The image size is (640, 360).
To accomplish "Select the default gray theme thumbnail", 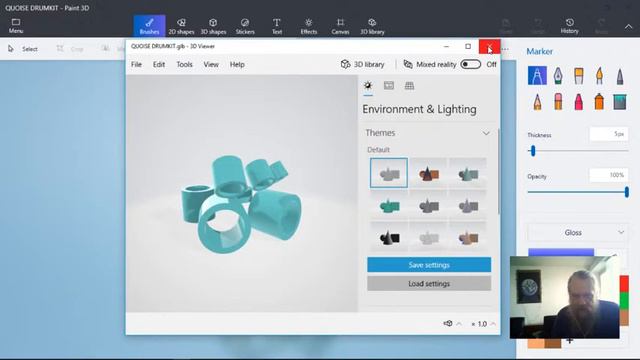I will coord(389,173).
